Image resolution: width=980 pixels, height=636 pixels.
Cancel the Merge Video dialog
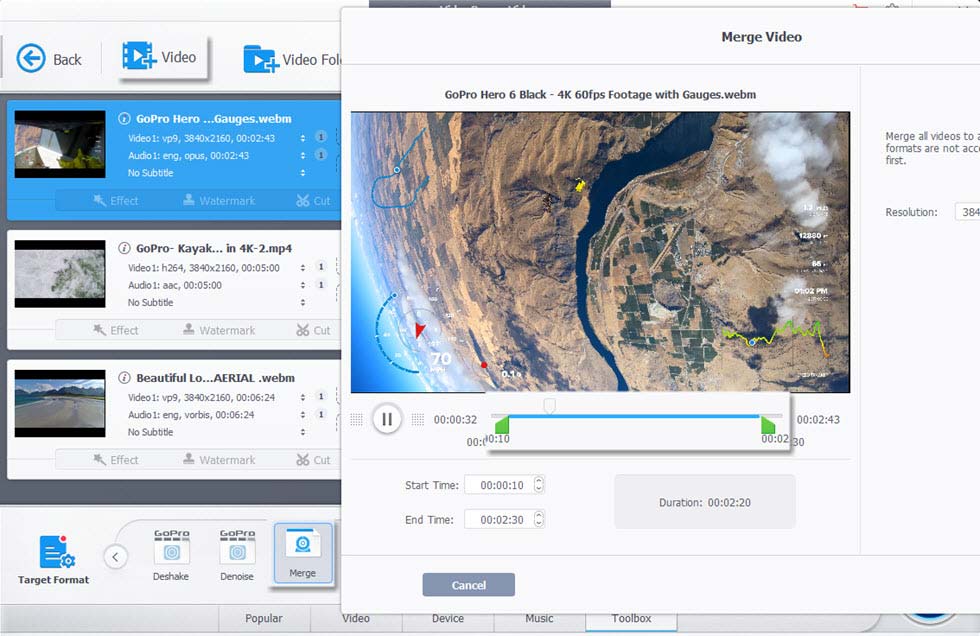[468, 584]
